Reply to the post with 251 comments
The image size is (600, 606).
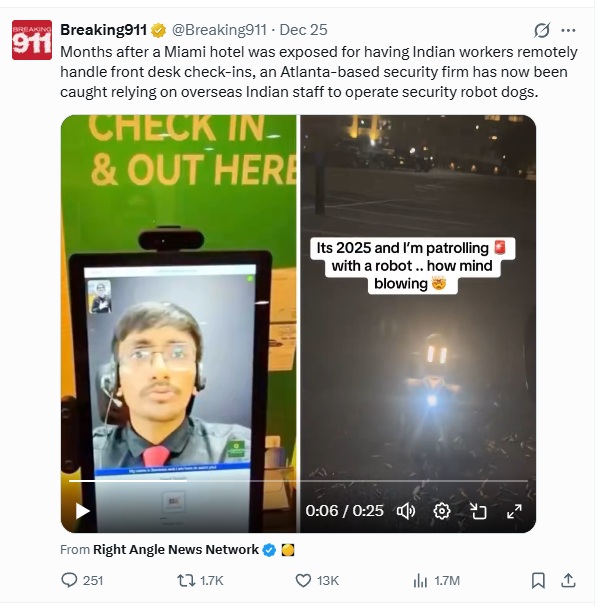[82, 580]
